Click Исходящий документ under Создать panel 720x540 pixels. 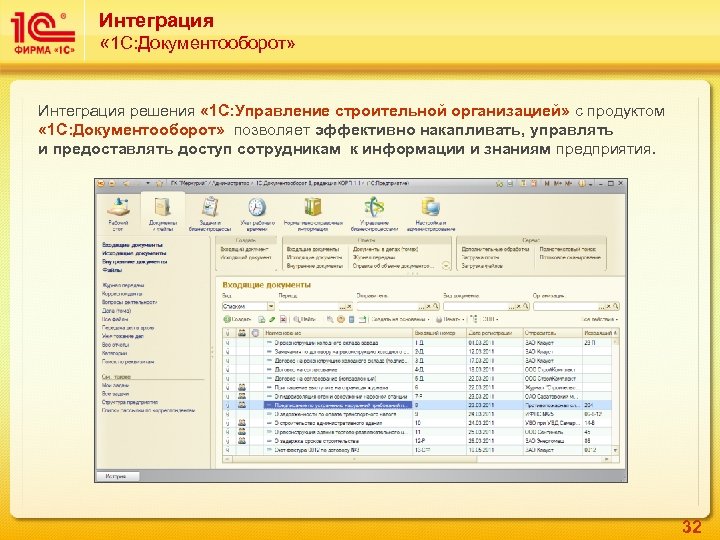pyautogui.click(x=246, y=258)
